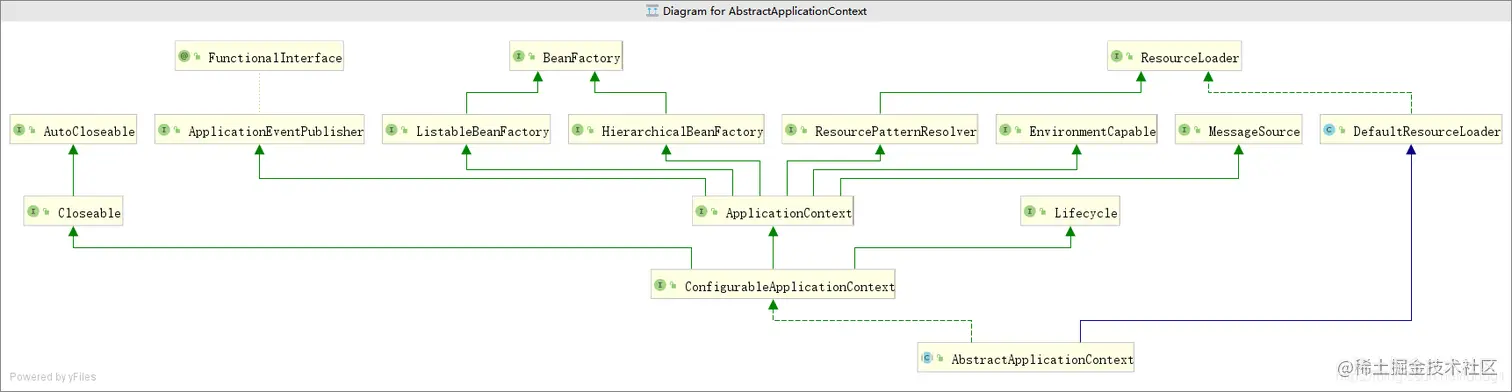
Task: Click the class icon on DefaultResourceLoader
Action: (x=1330, y=131)
